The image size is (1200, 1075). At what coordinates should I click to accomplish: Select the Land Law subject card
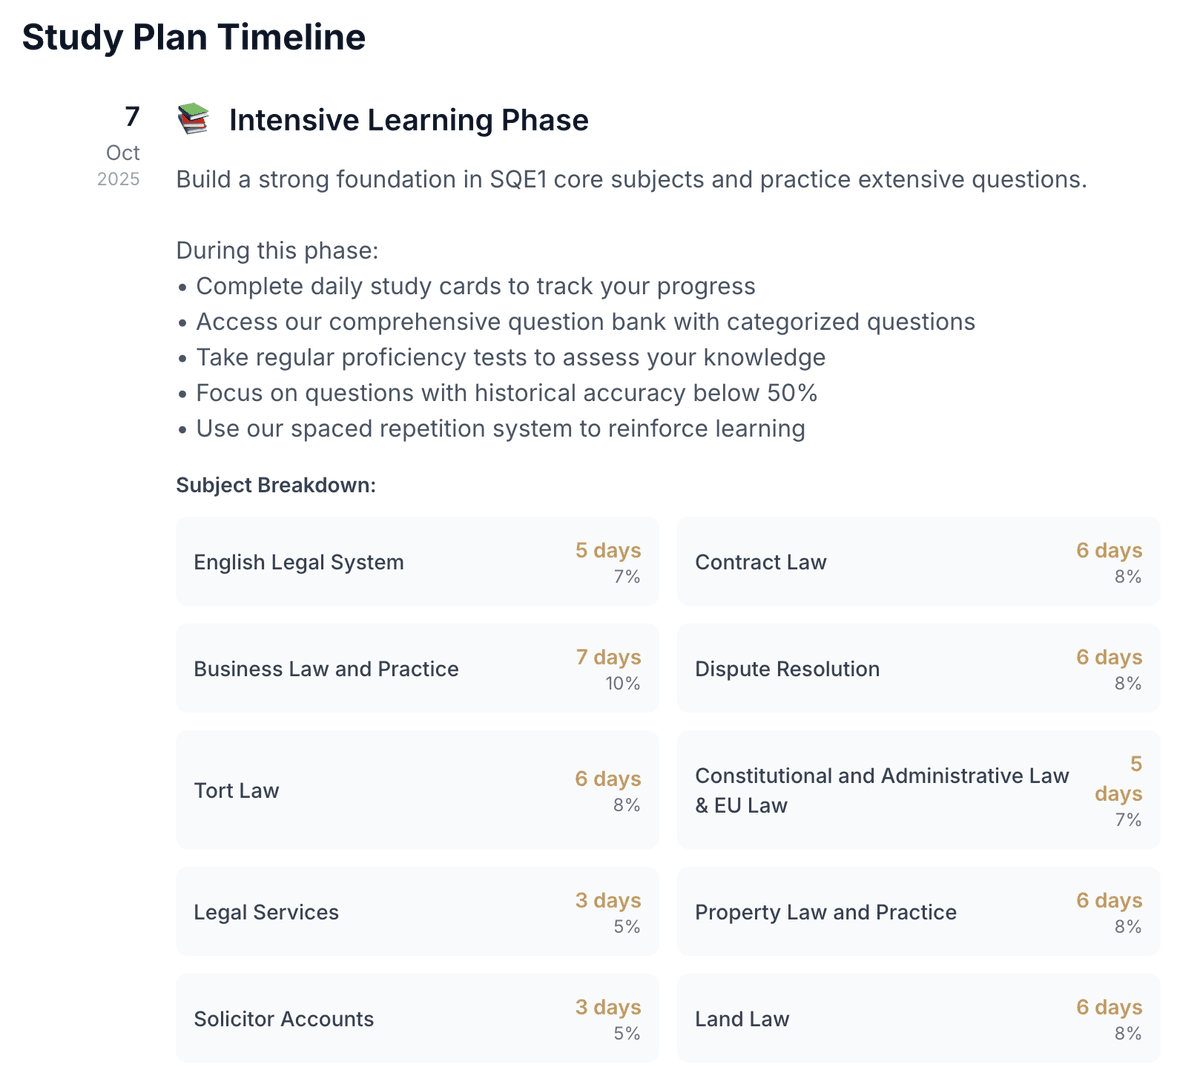point(918,1019)
